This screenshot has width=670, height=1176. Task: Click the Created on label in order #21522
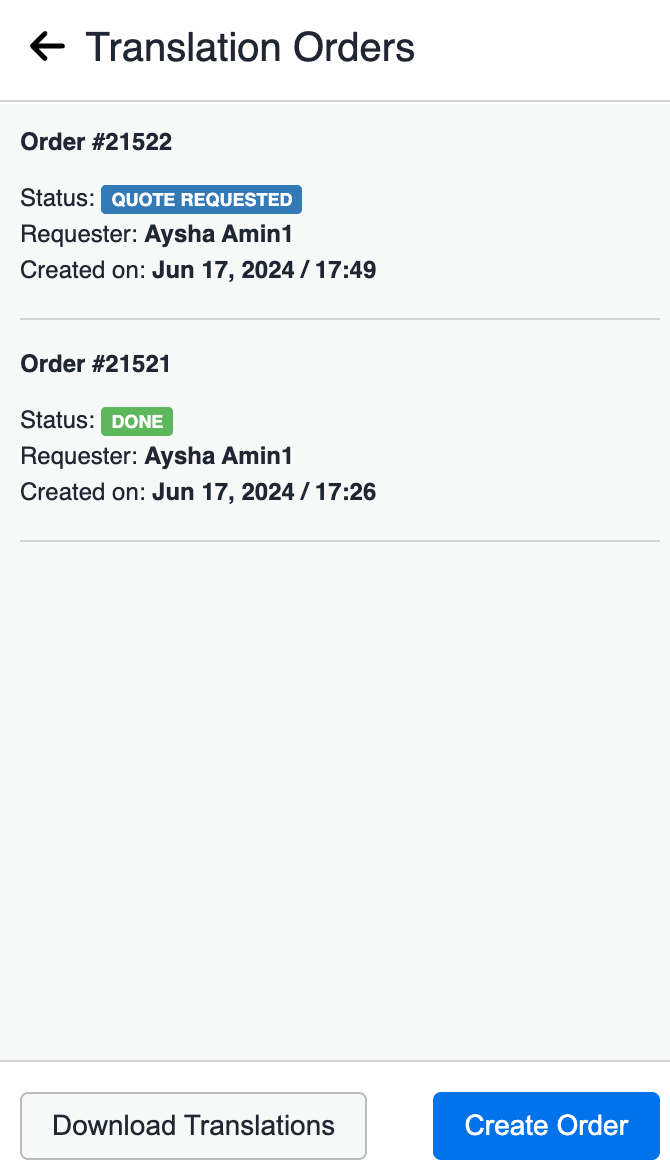[83, 270]
